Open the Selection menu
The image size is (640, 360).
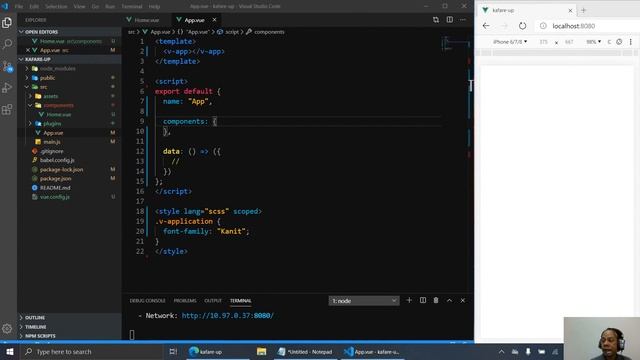pyautogui.click(x=56, y=7)
